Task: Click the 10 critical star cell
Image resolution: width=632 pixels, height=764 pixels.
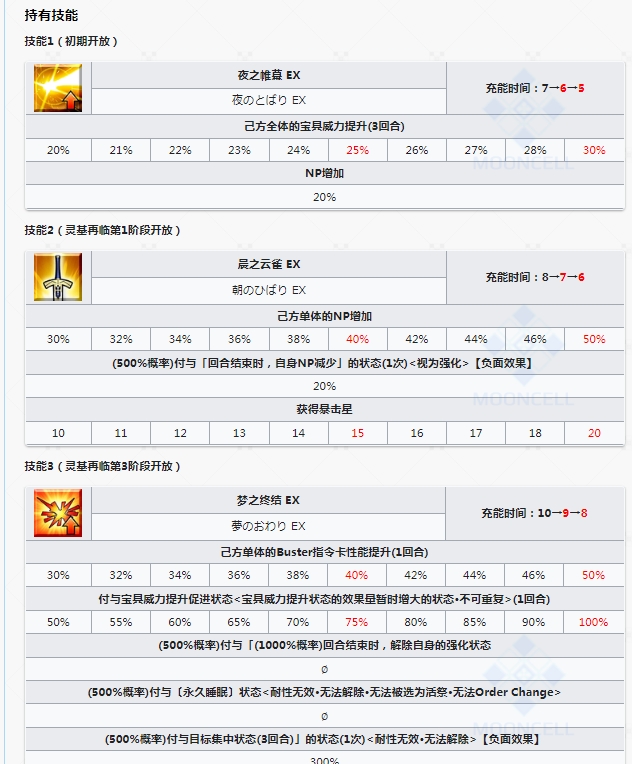Action: [x=58, y=433]
